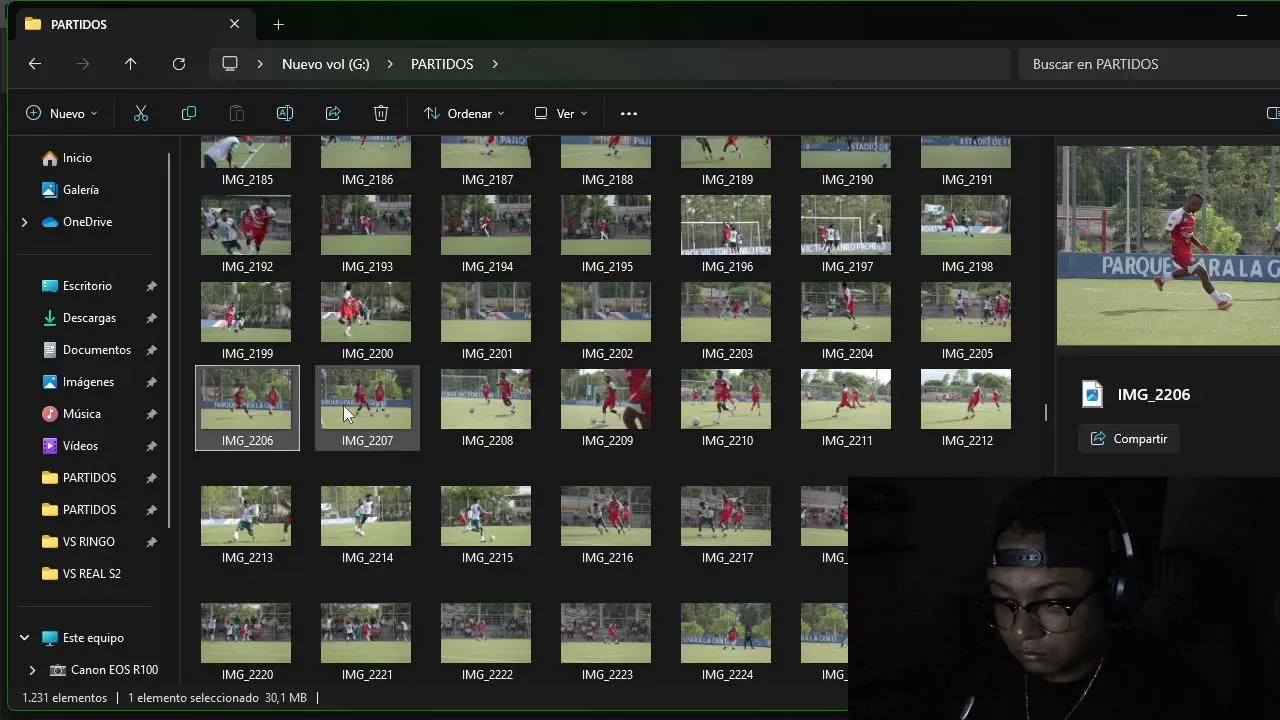Open Documentos quick access folder

(x=96, y=350)
